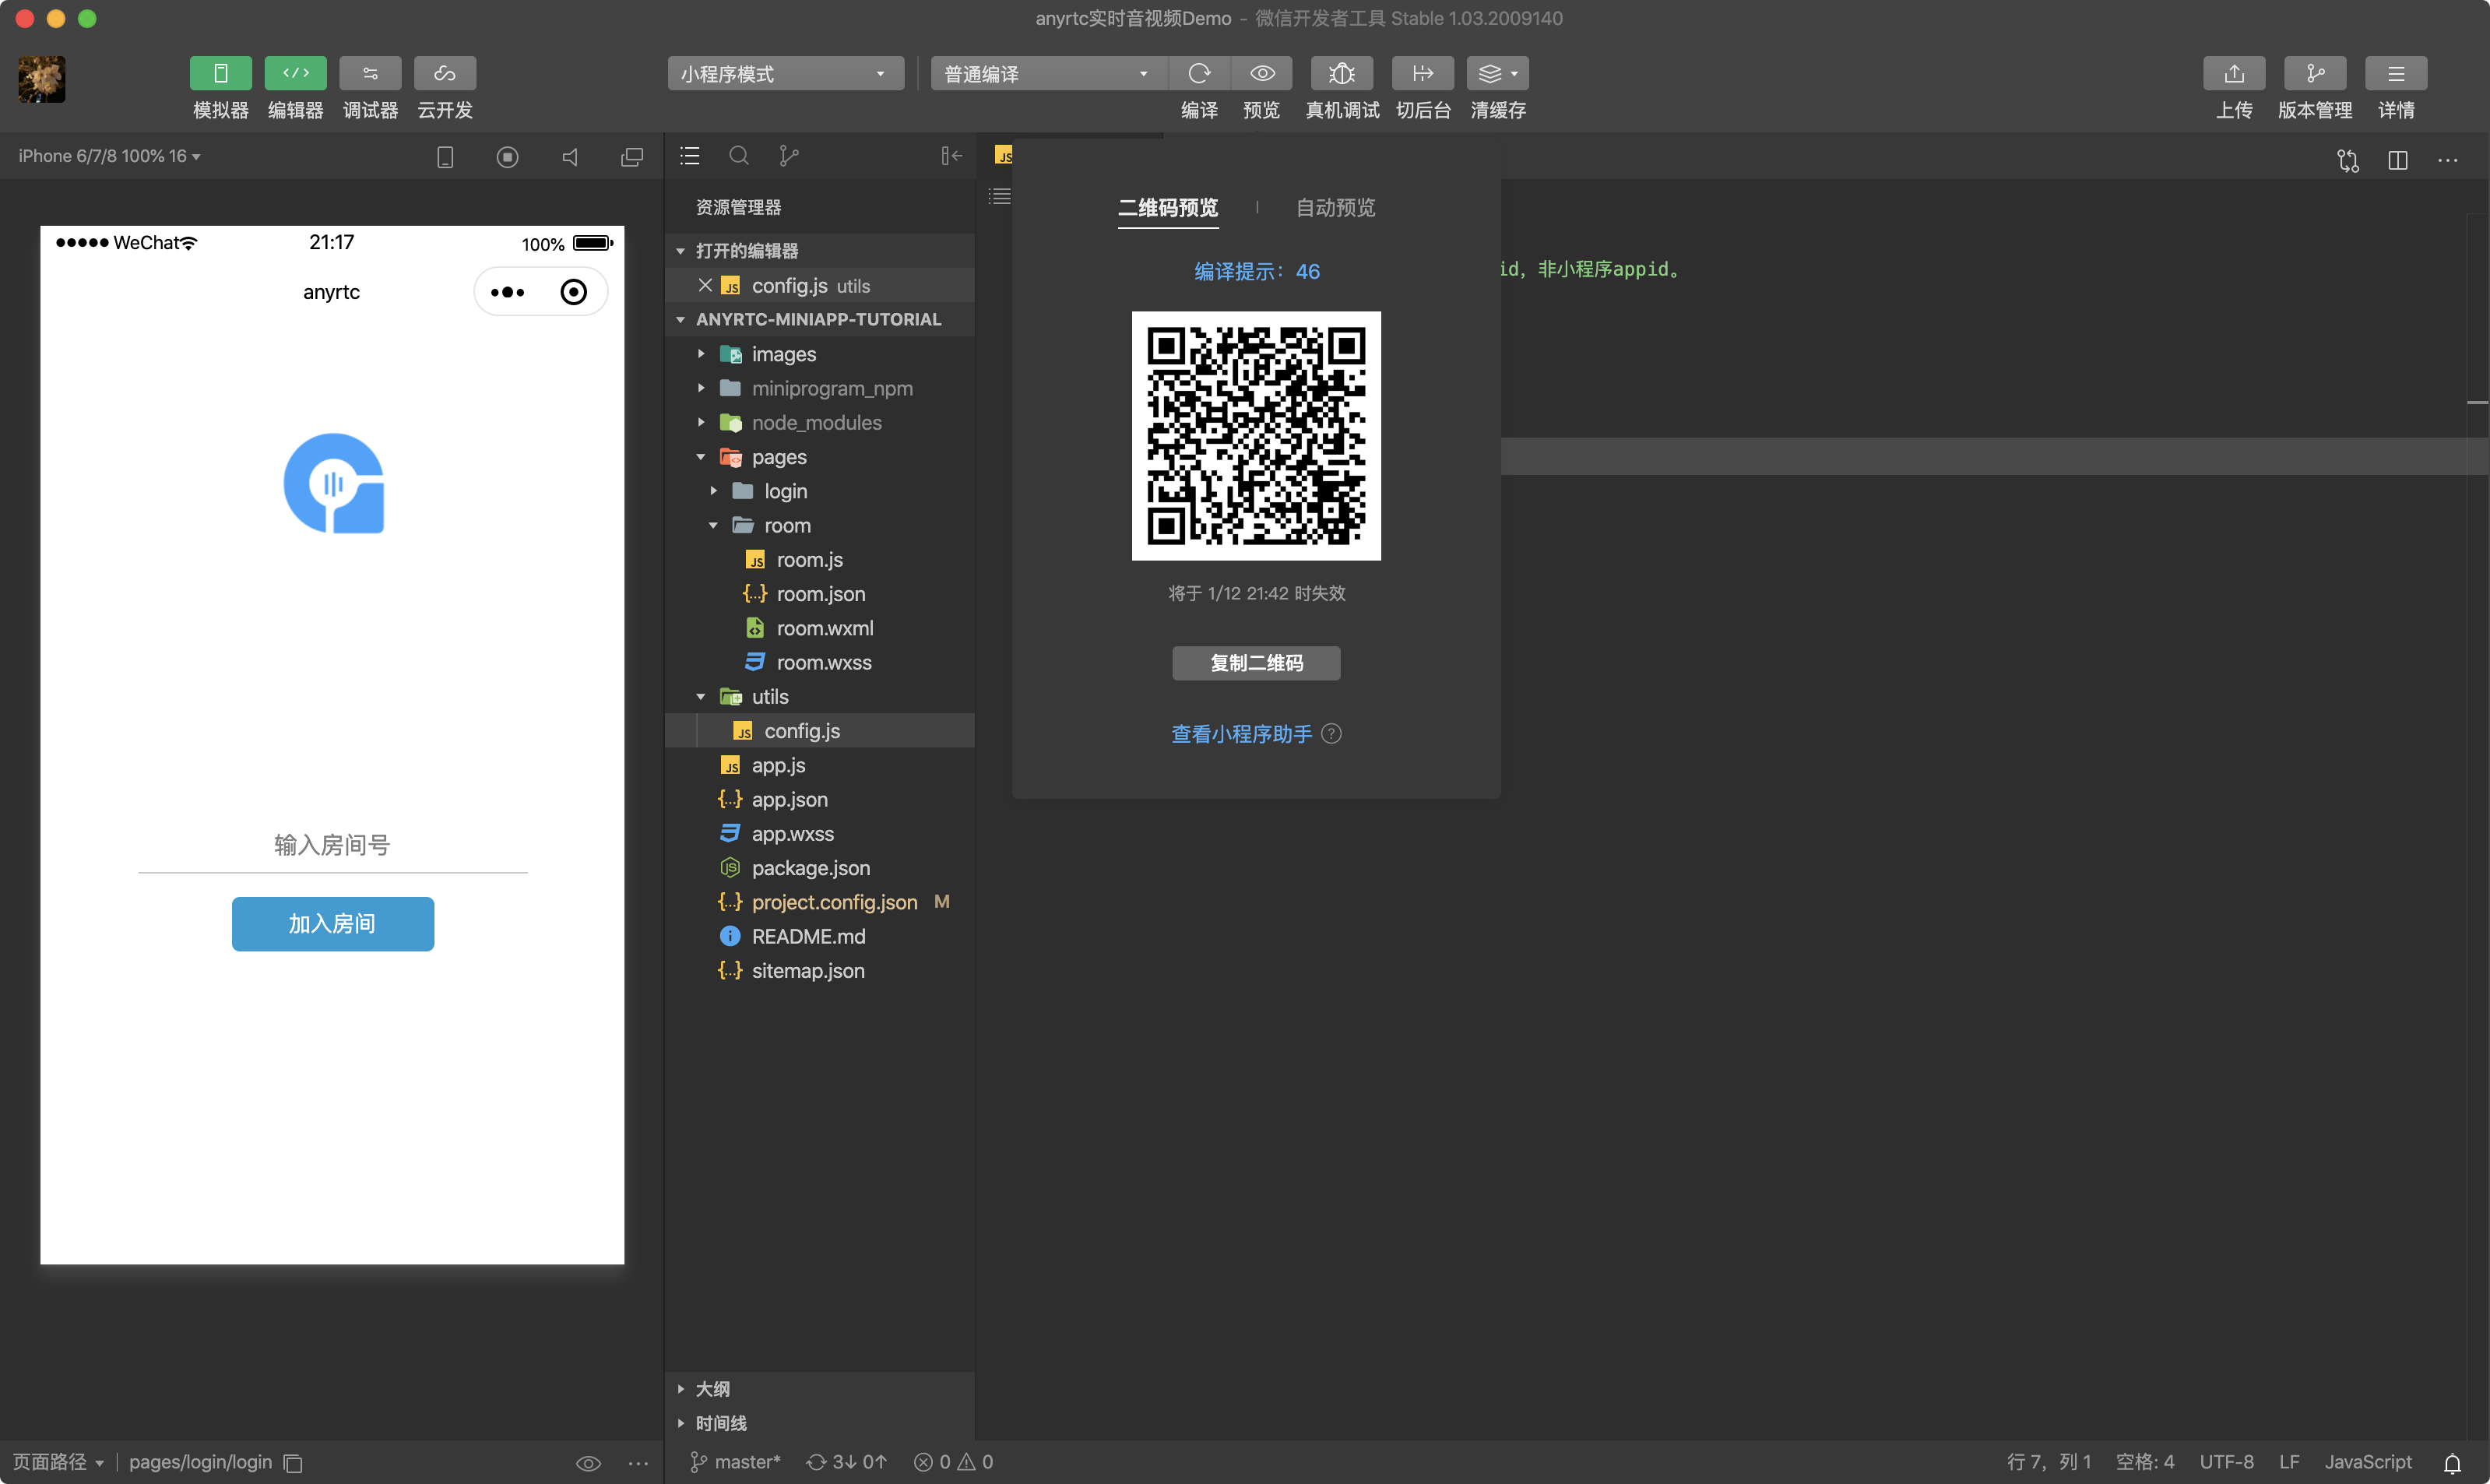The image size is (2490, 1484).
Task: Collapse the sidebar panel icon
Action: (x=951, y=156)
